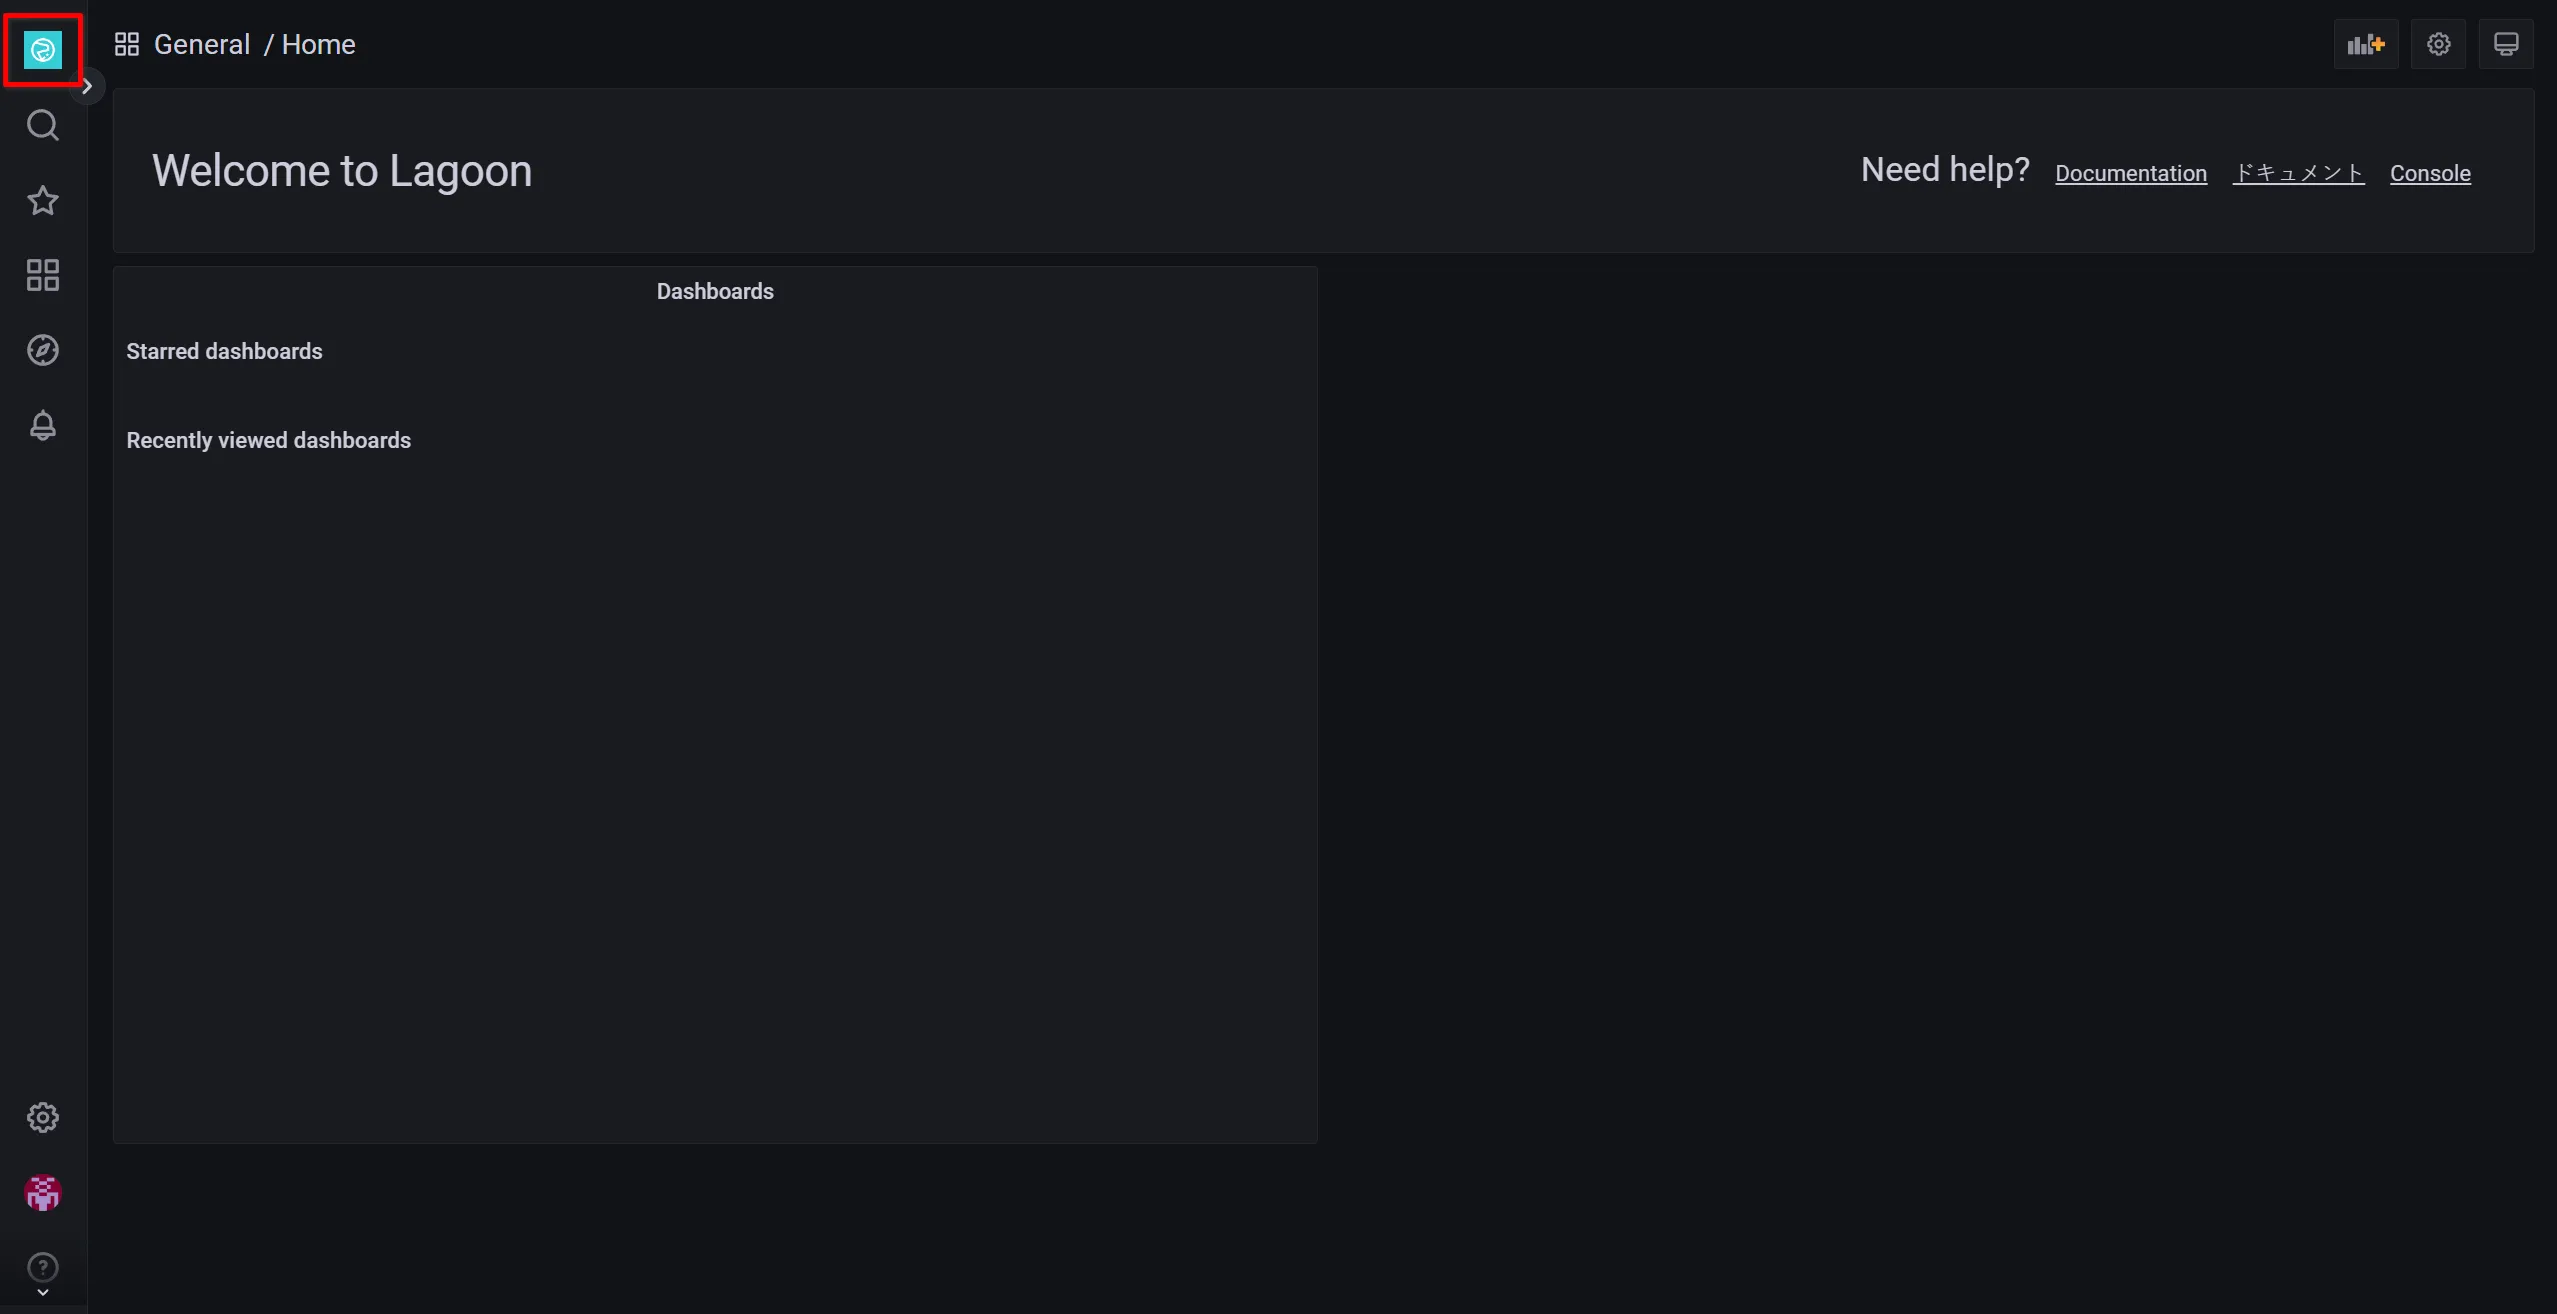This screenshot has width=2557, height=1314.
Task: Open the Dashboards grid icon in sidebar
Action: coord(43,275)
